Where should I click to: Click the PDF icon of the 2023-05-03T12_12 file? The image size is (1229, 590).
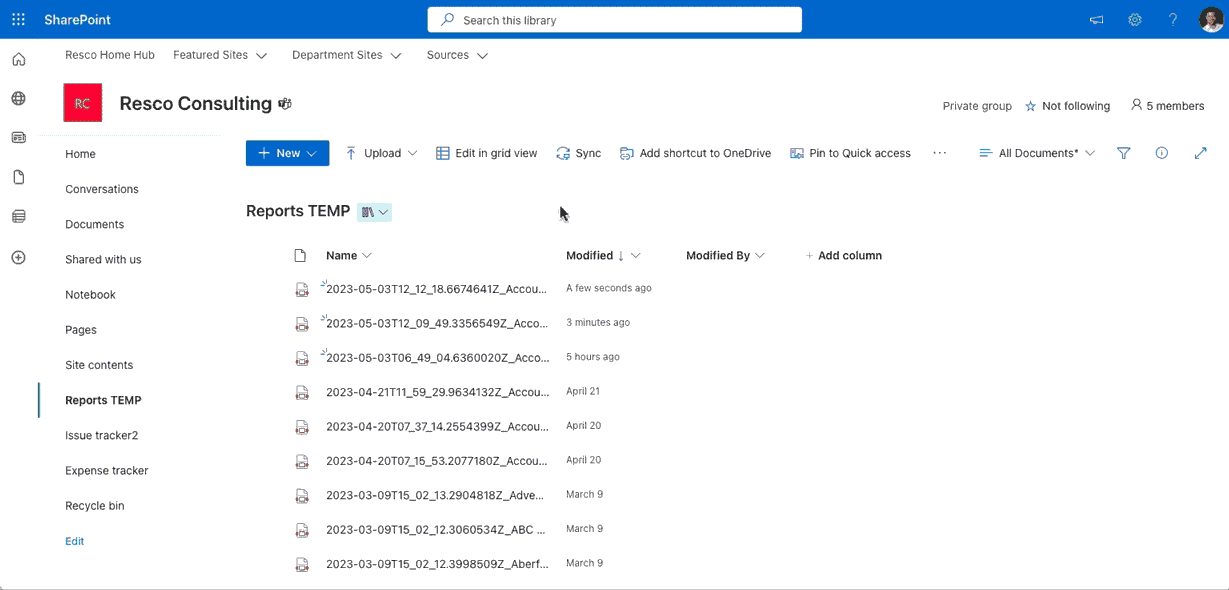[x=301, y=290]
